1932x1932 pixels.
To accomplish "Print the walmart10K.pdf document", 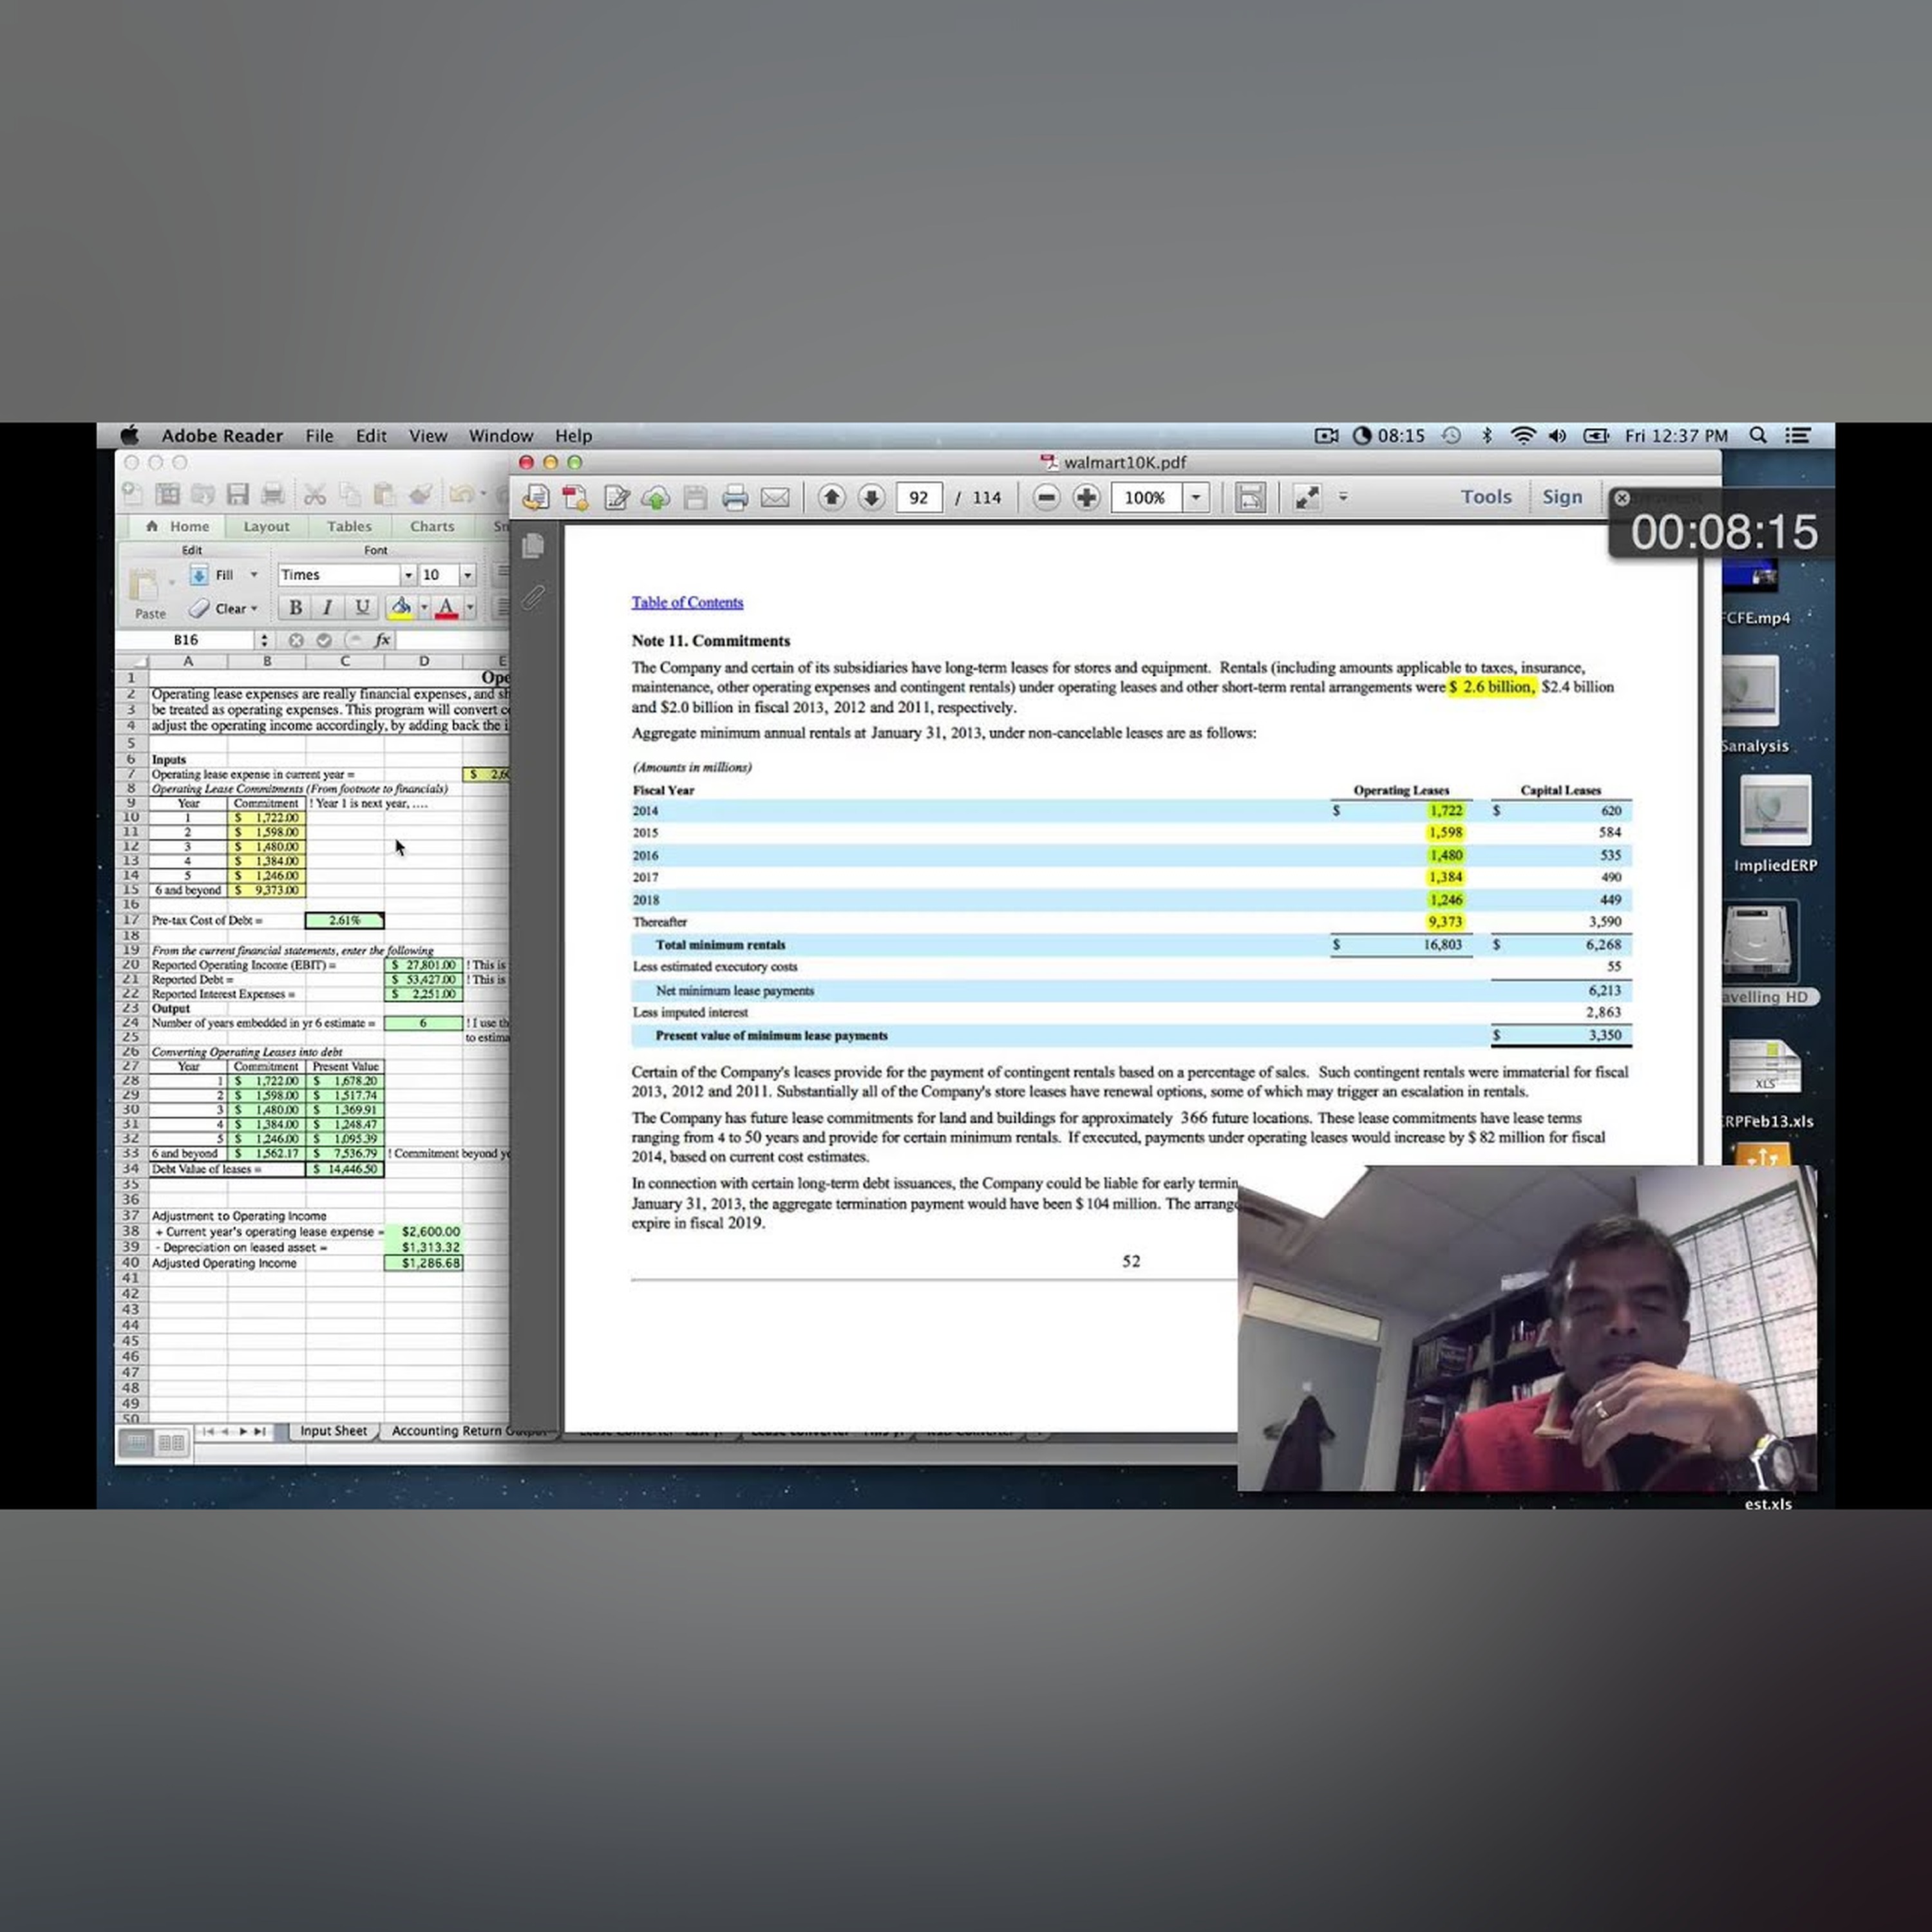I will (735, 497).
